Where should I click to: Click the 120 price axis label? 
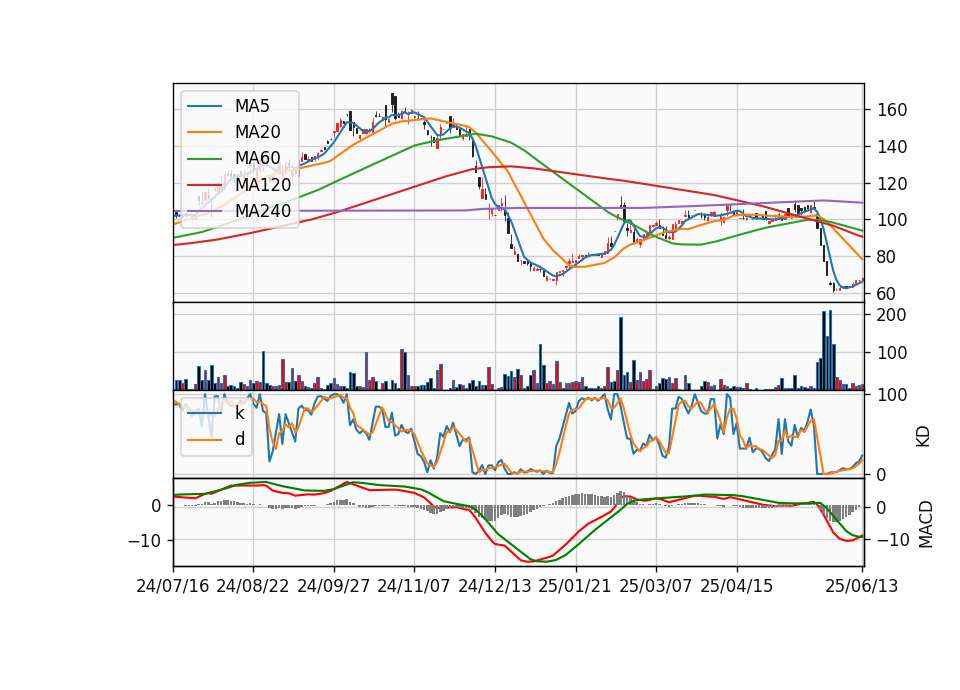891,184
